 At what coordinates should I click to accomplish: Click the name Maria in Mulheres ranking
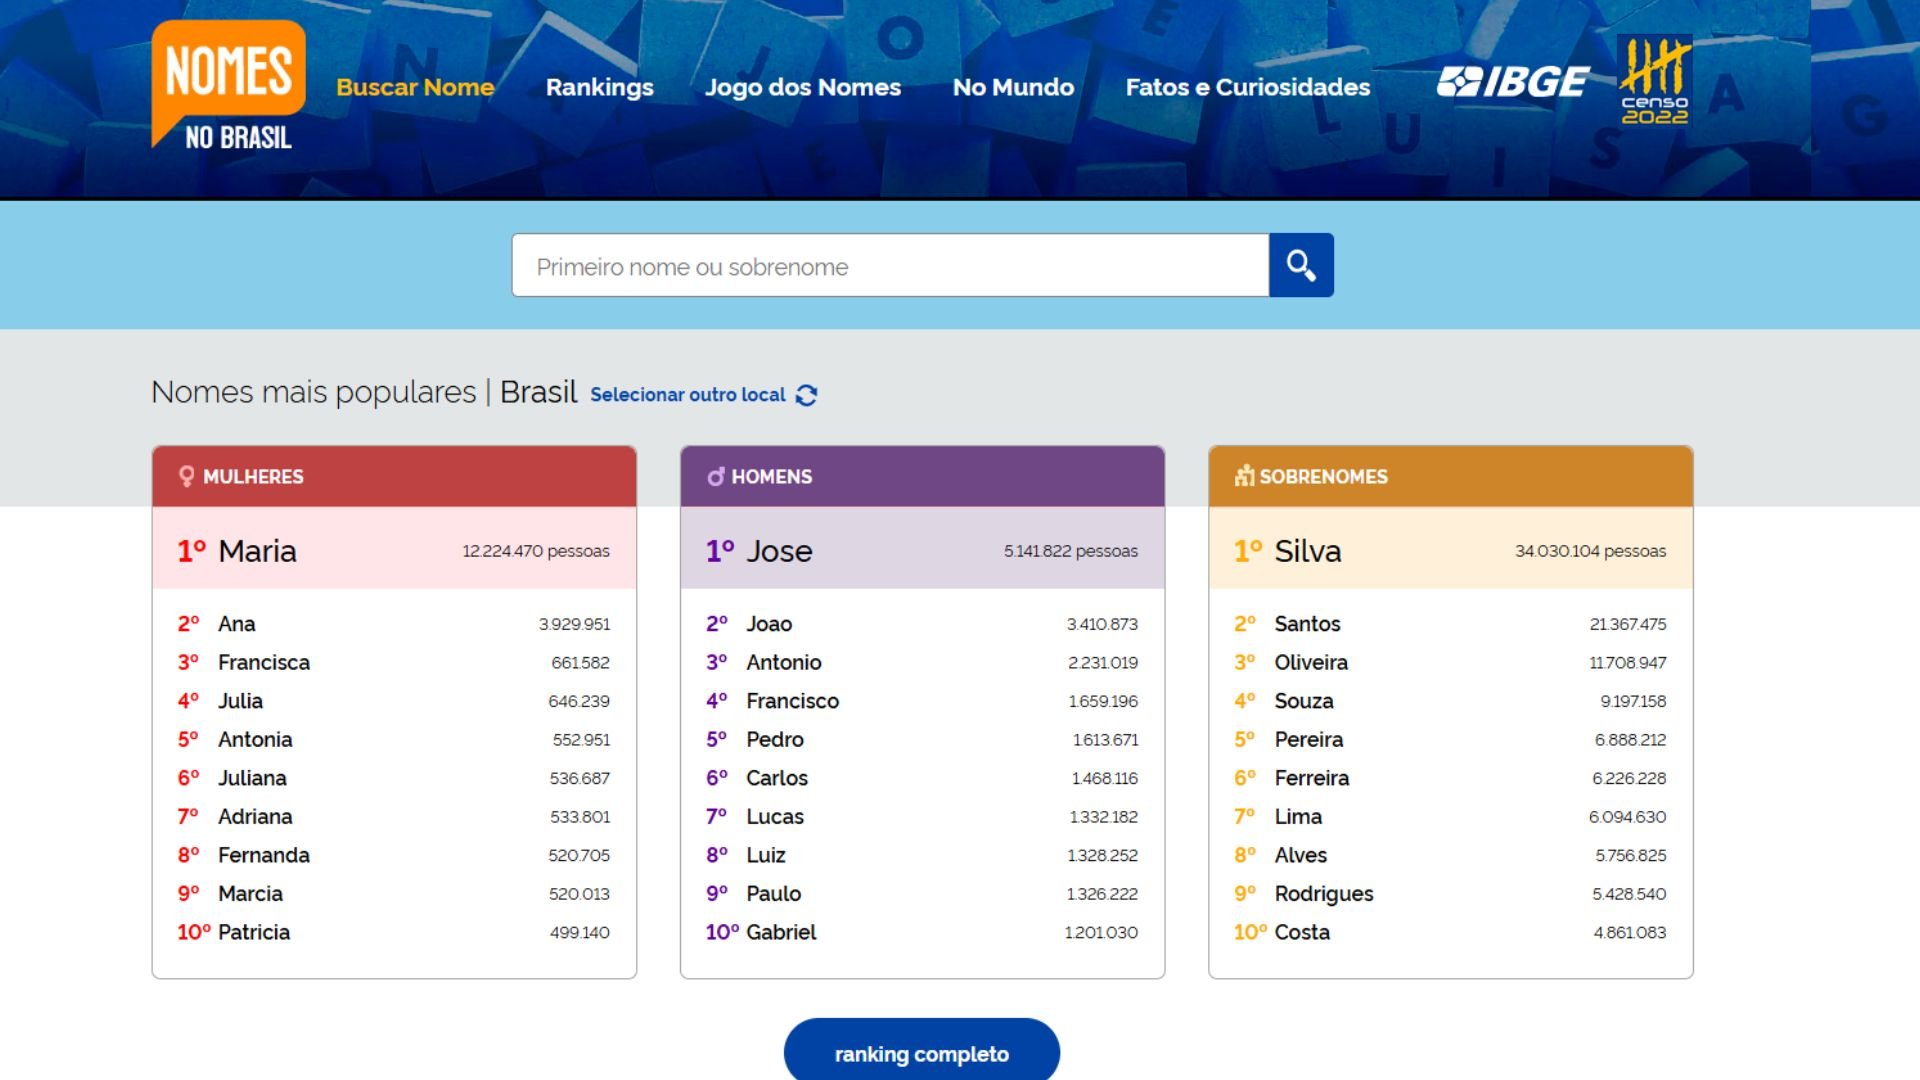[258, 551]
